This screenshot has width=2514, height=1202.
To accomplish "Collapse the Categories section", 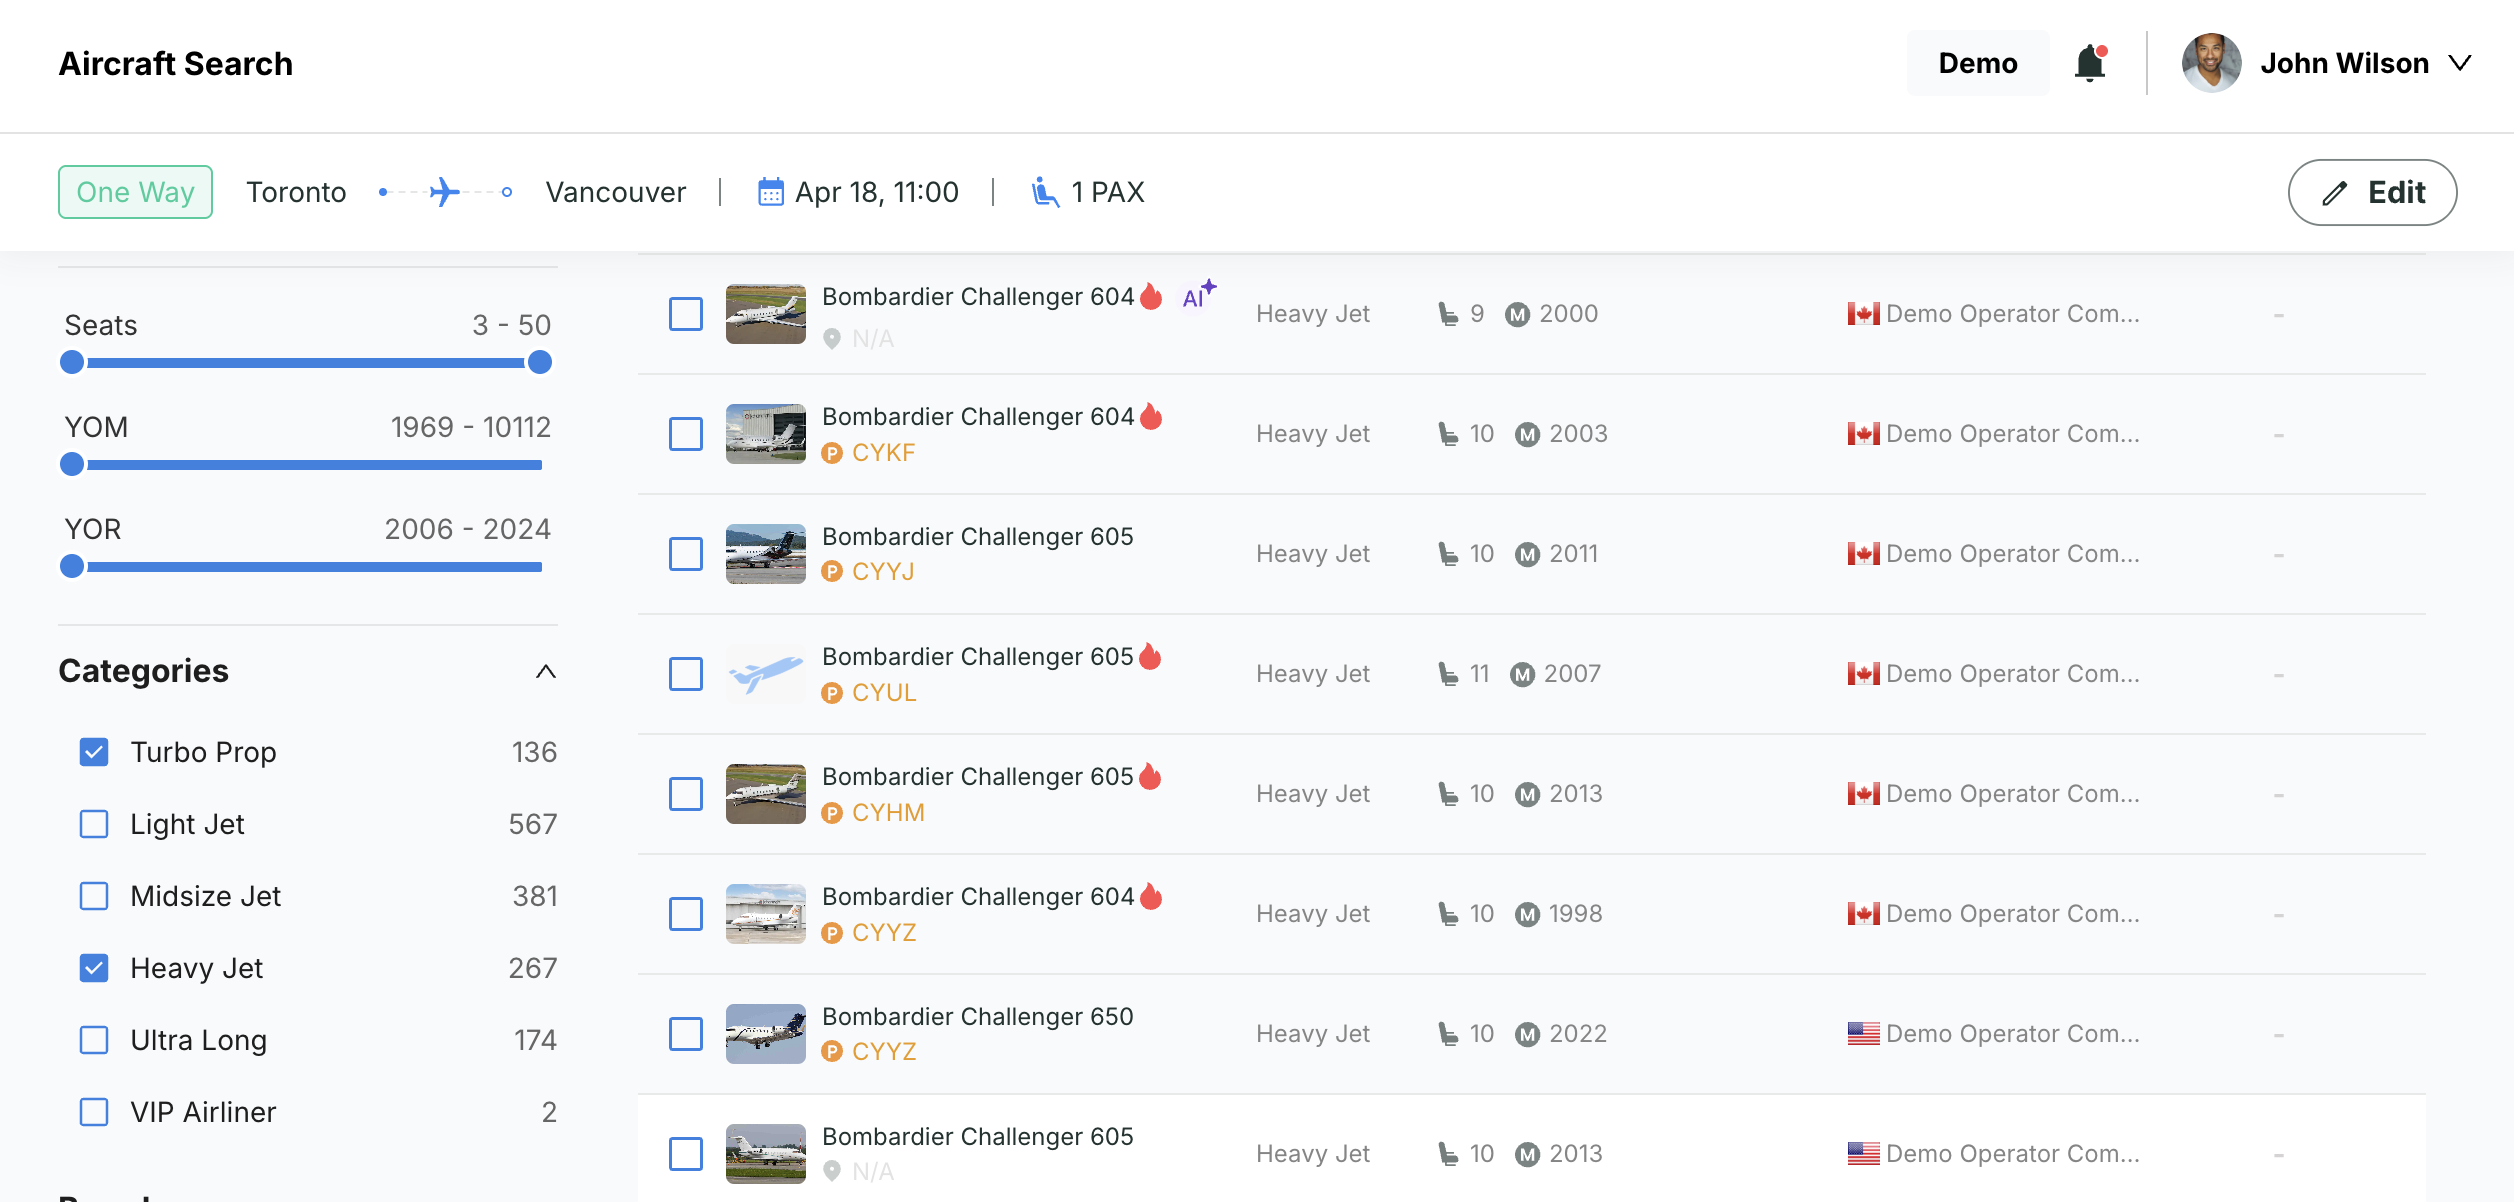I will tap(545, 671).
